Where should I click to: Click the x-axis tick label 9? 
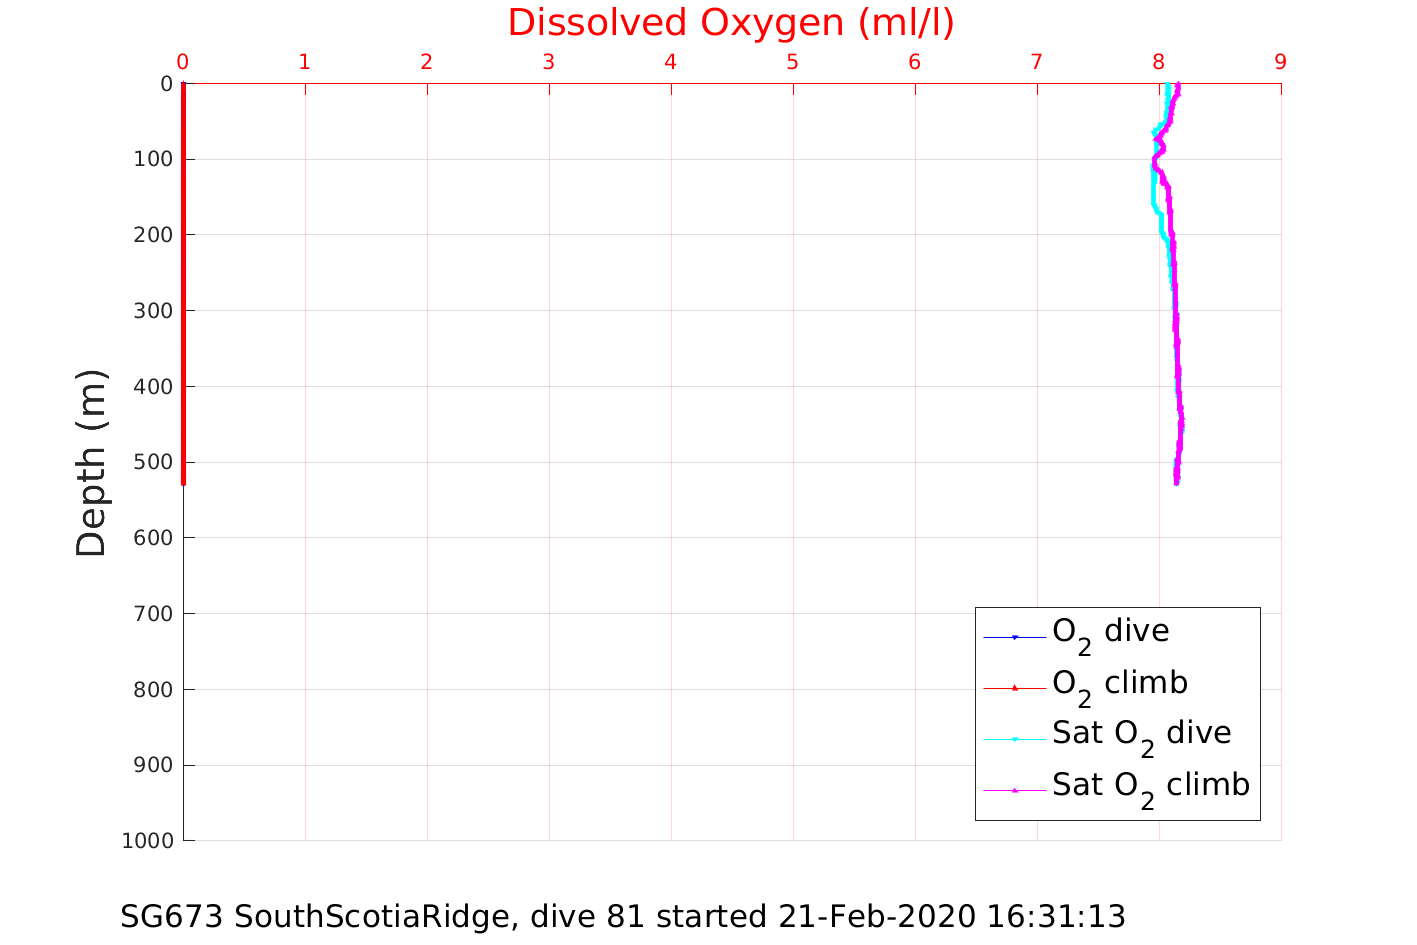[x=1280, y=62]
